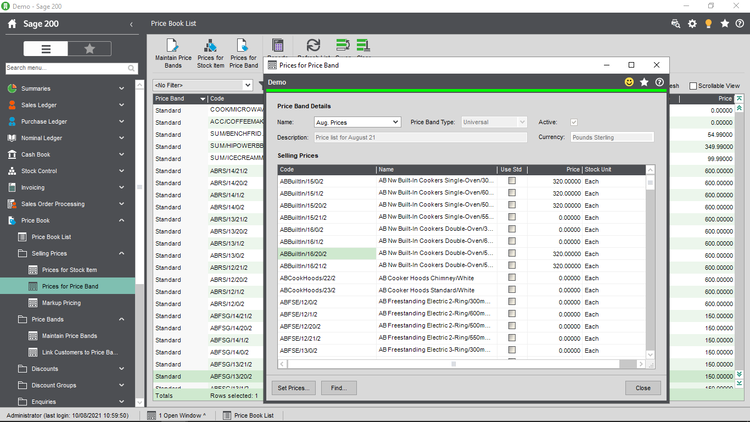Click the Set Prices button
Screen dimensions: 750x422
tap(294, 388)
